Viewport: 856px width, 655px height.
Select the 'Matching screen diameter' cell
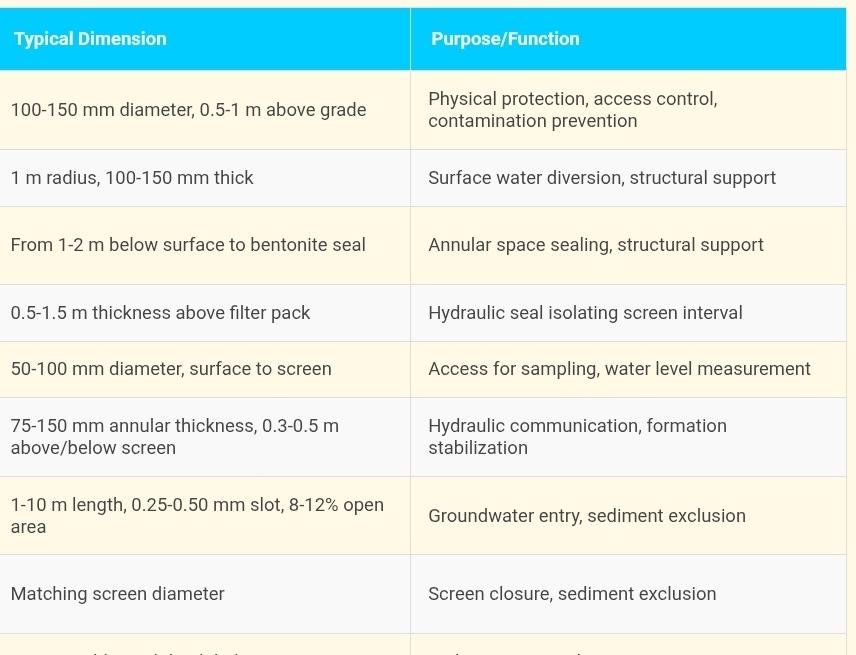point(117,594)
